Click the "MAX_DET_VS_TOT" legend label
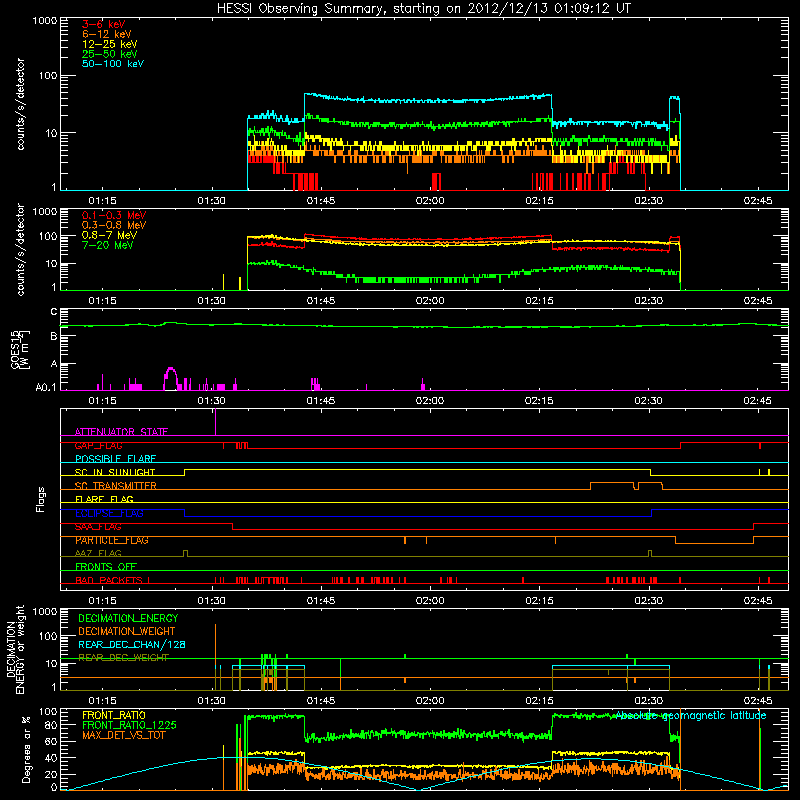This screenshot has height=800, width=800. (123, 735)
